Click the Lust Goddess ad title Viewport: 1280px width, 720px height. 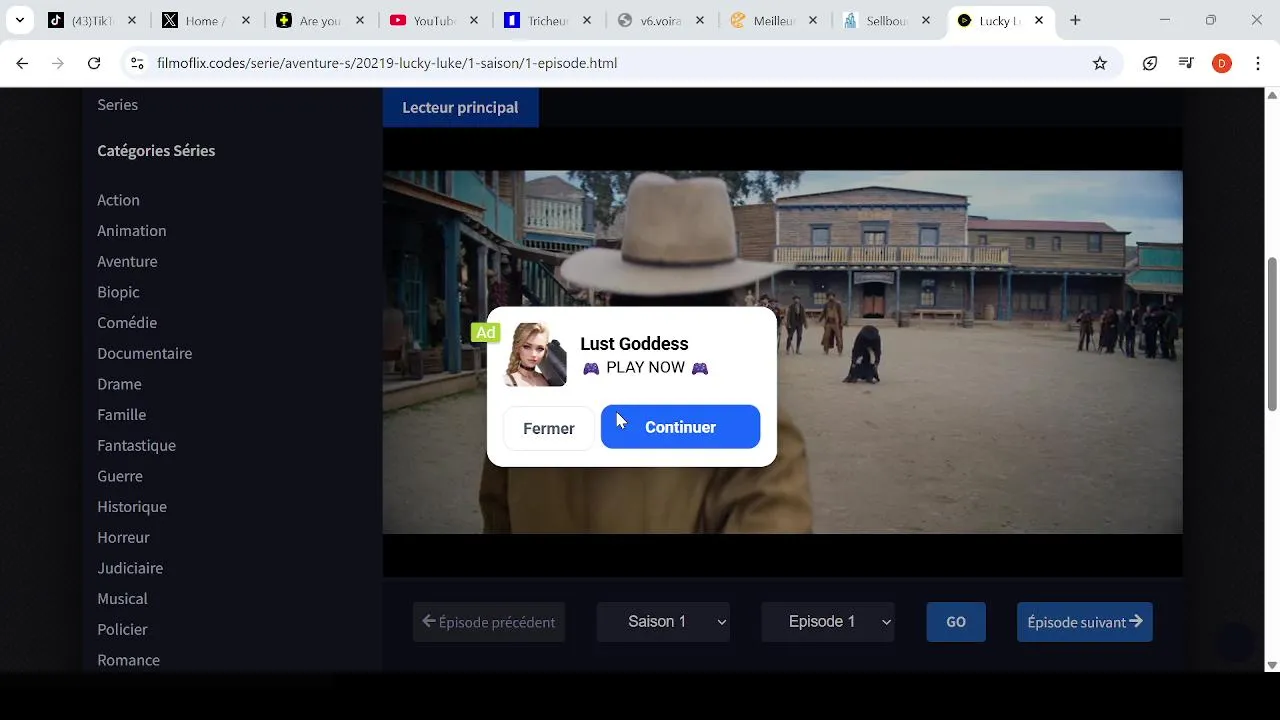[x=634, y=344]
